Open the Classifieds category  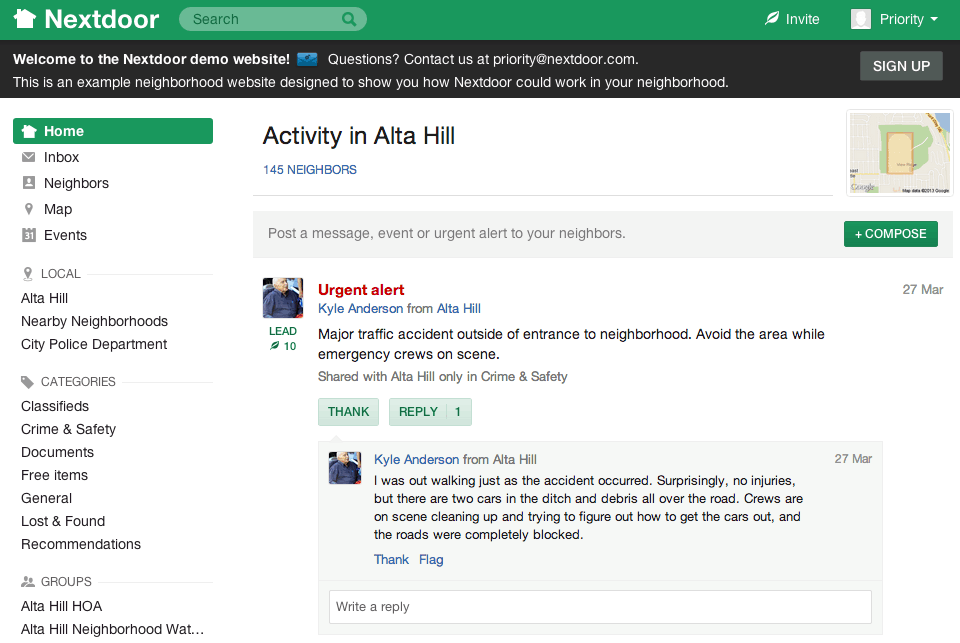coord(54,406)
